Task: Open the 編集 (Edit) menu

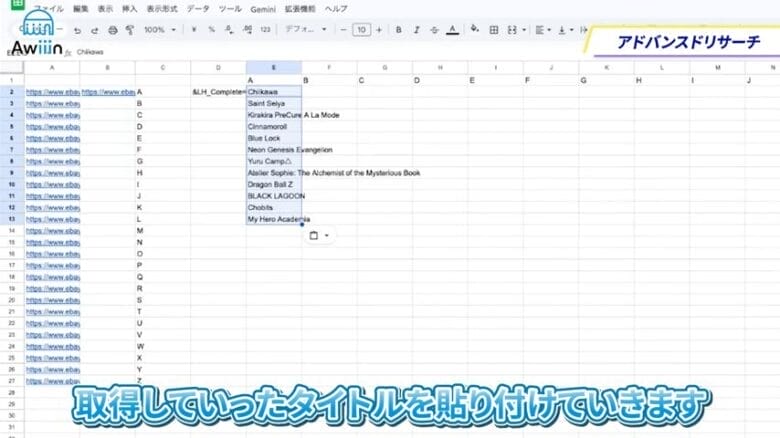Action: pos(80,9)
